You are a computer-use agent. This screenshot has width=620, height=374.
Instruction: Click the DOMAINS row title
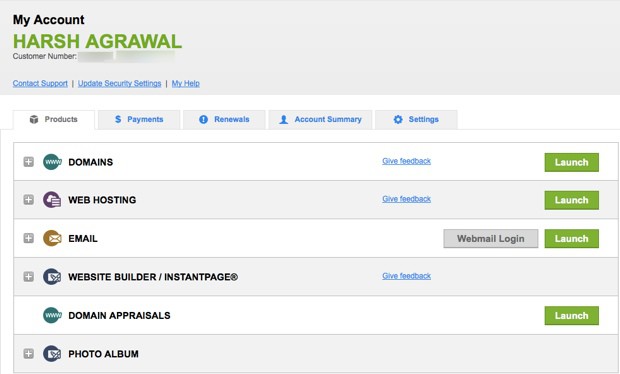coord(91,162)
